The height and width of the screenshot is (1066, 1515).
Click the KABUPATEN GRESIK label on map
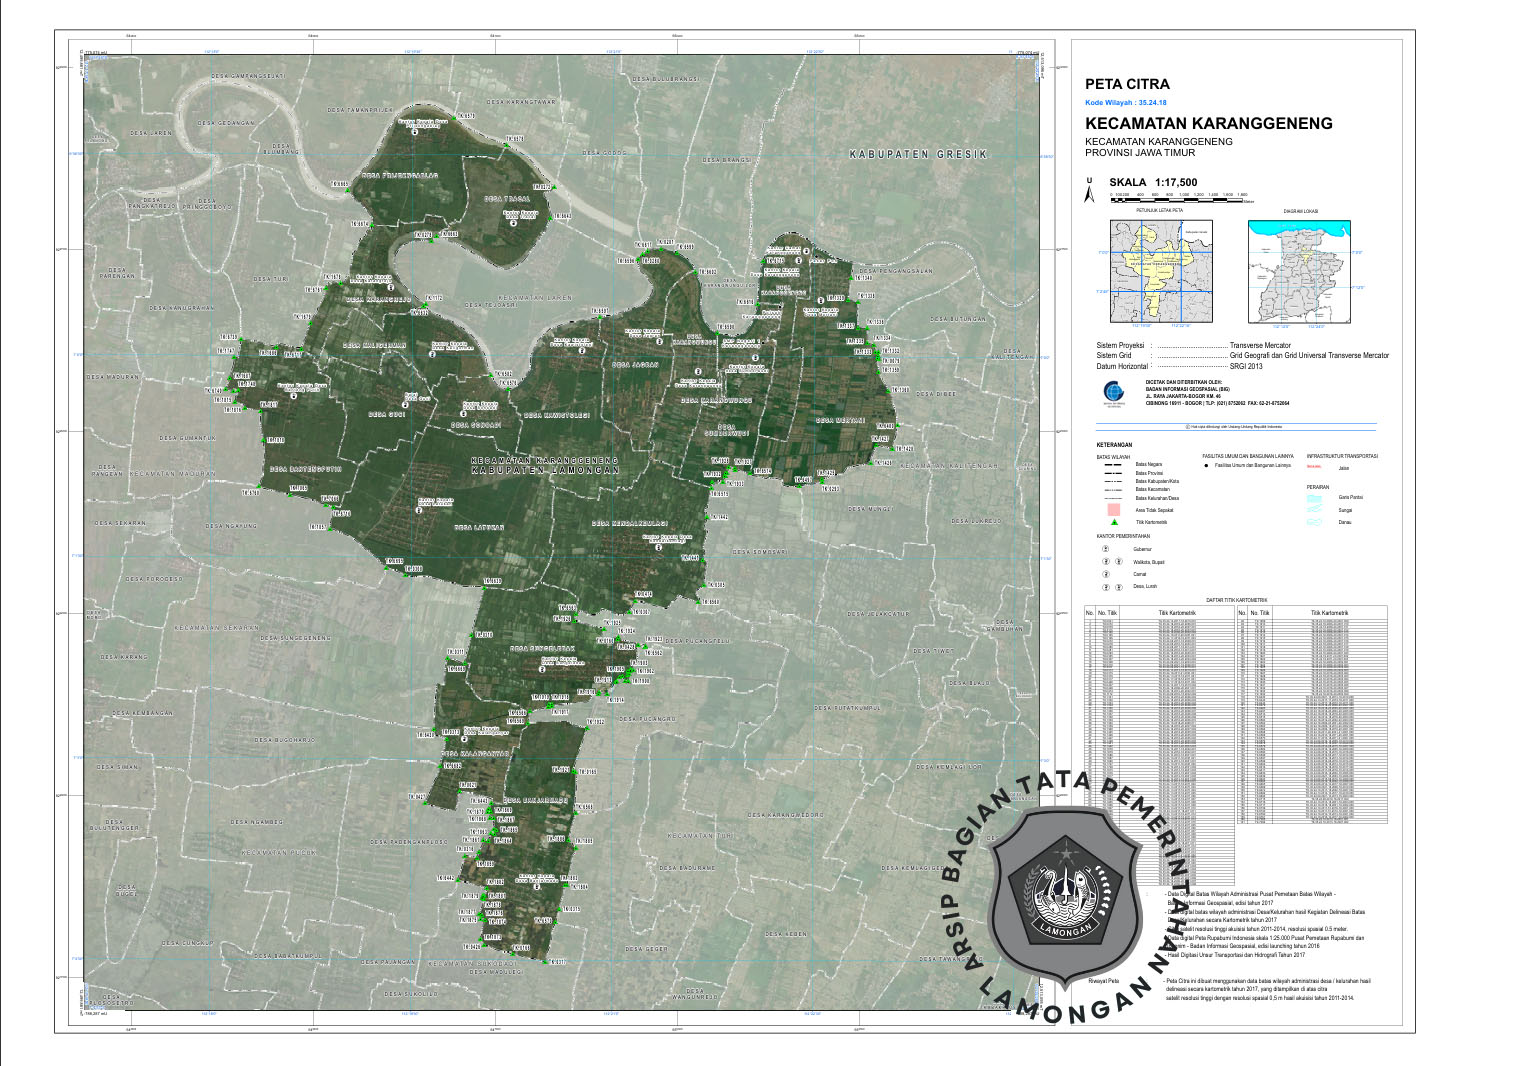point(918,155)
